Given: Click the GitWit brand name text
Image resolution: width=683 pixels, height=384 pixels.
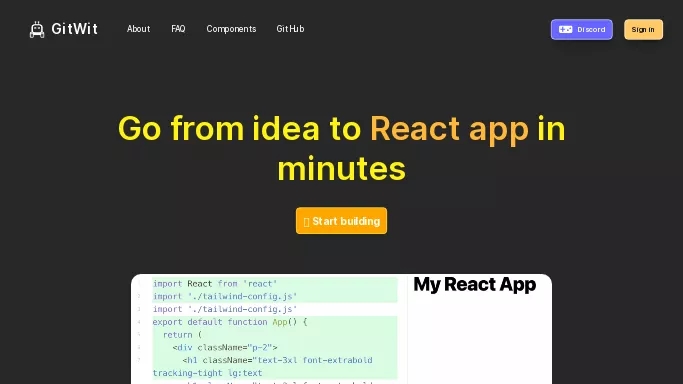Looking at the screenshot, I should pyautogui.click(x=74, y=29).
